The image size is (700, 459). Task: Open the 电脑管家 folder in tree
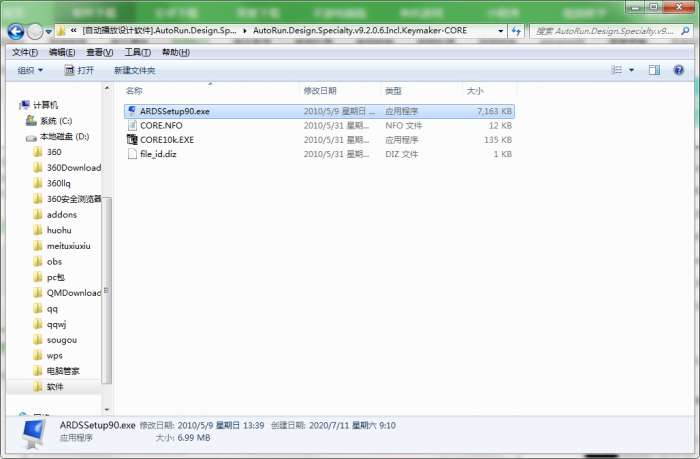coord(63,371)
